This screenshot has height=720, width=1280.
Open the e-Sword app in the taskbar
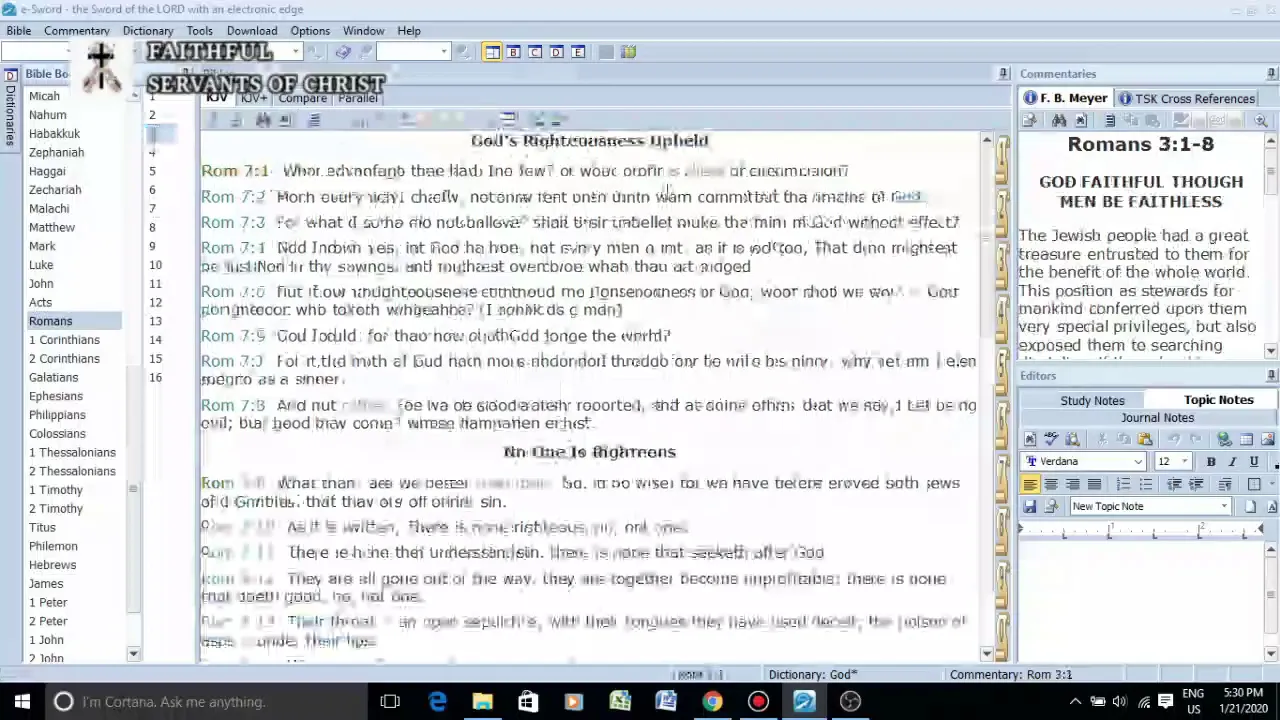[804, 701]
